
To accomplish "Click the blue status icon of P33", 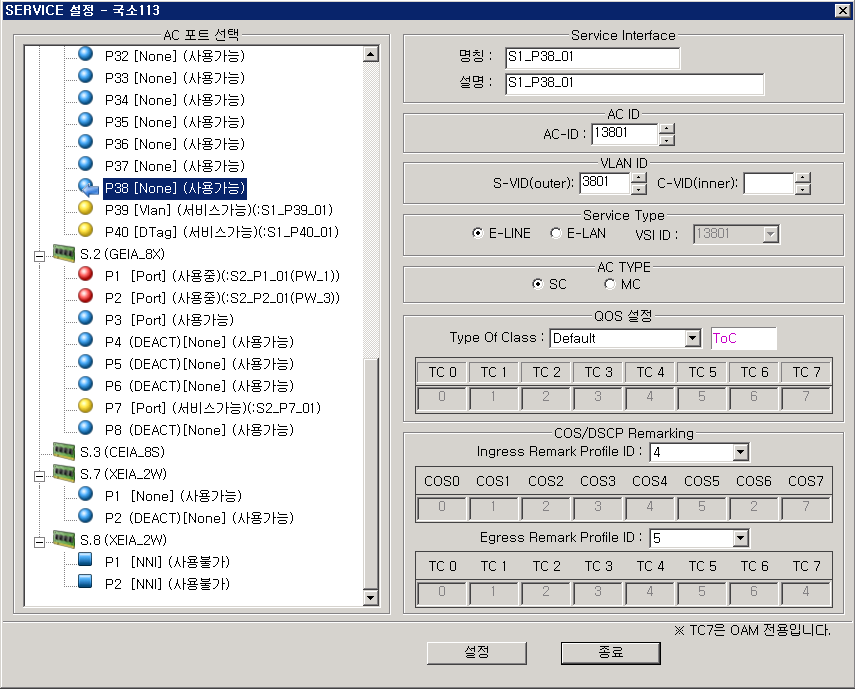I will [86, 75].
